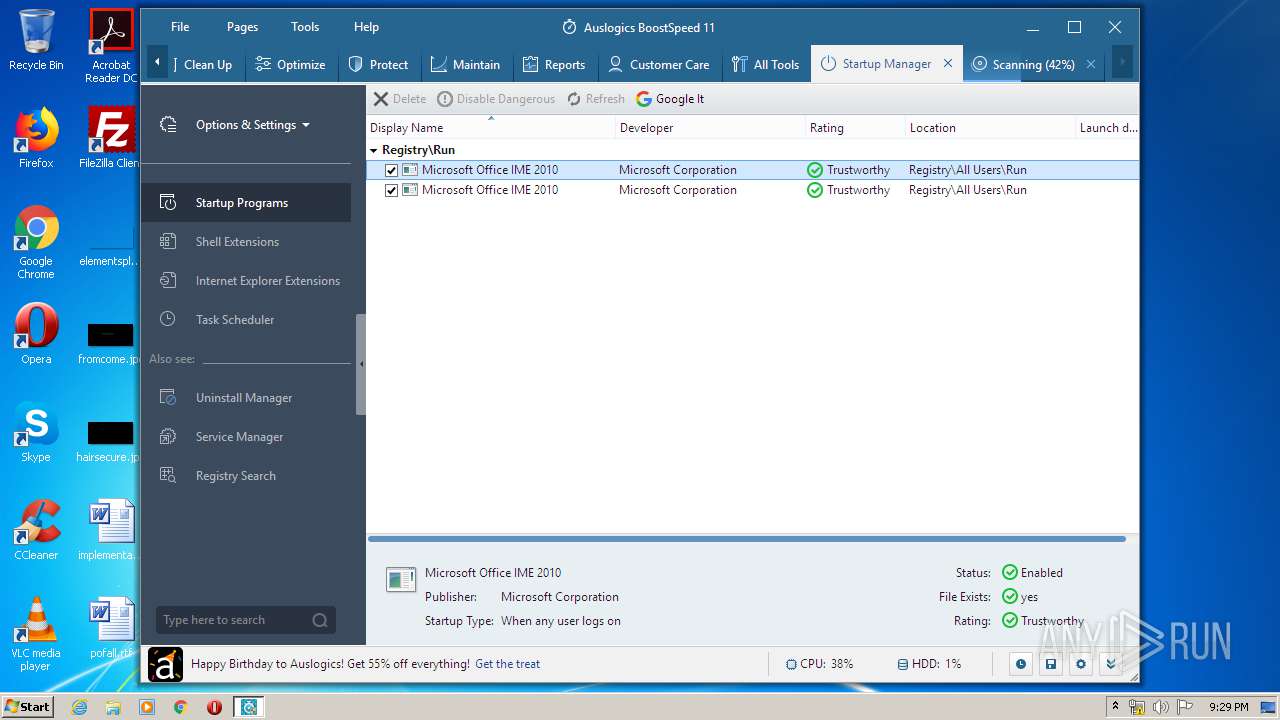Collapse the sidebar with splitter arrow
Viewport: 1280px width, 720px height.
[x=361, y=364]
